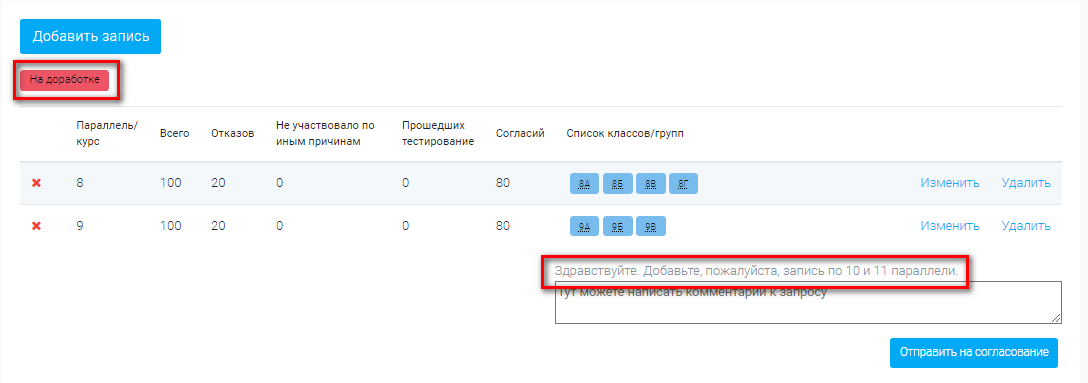Screen dimensions: 1088x383
Task: Click Отправить на согласование button
Action: [974, 352]
